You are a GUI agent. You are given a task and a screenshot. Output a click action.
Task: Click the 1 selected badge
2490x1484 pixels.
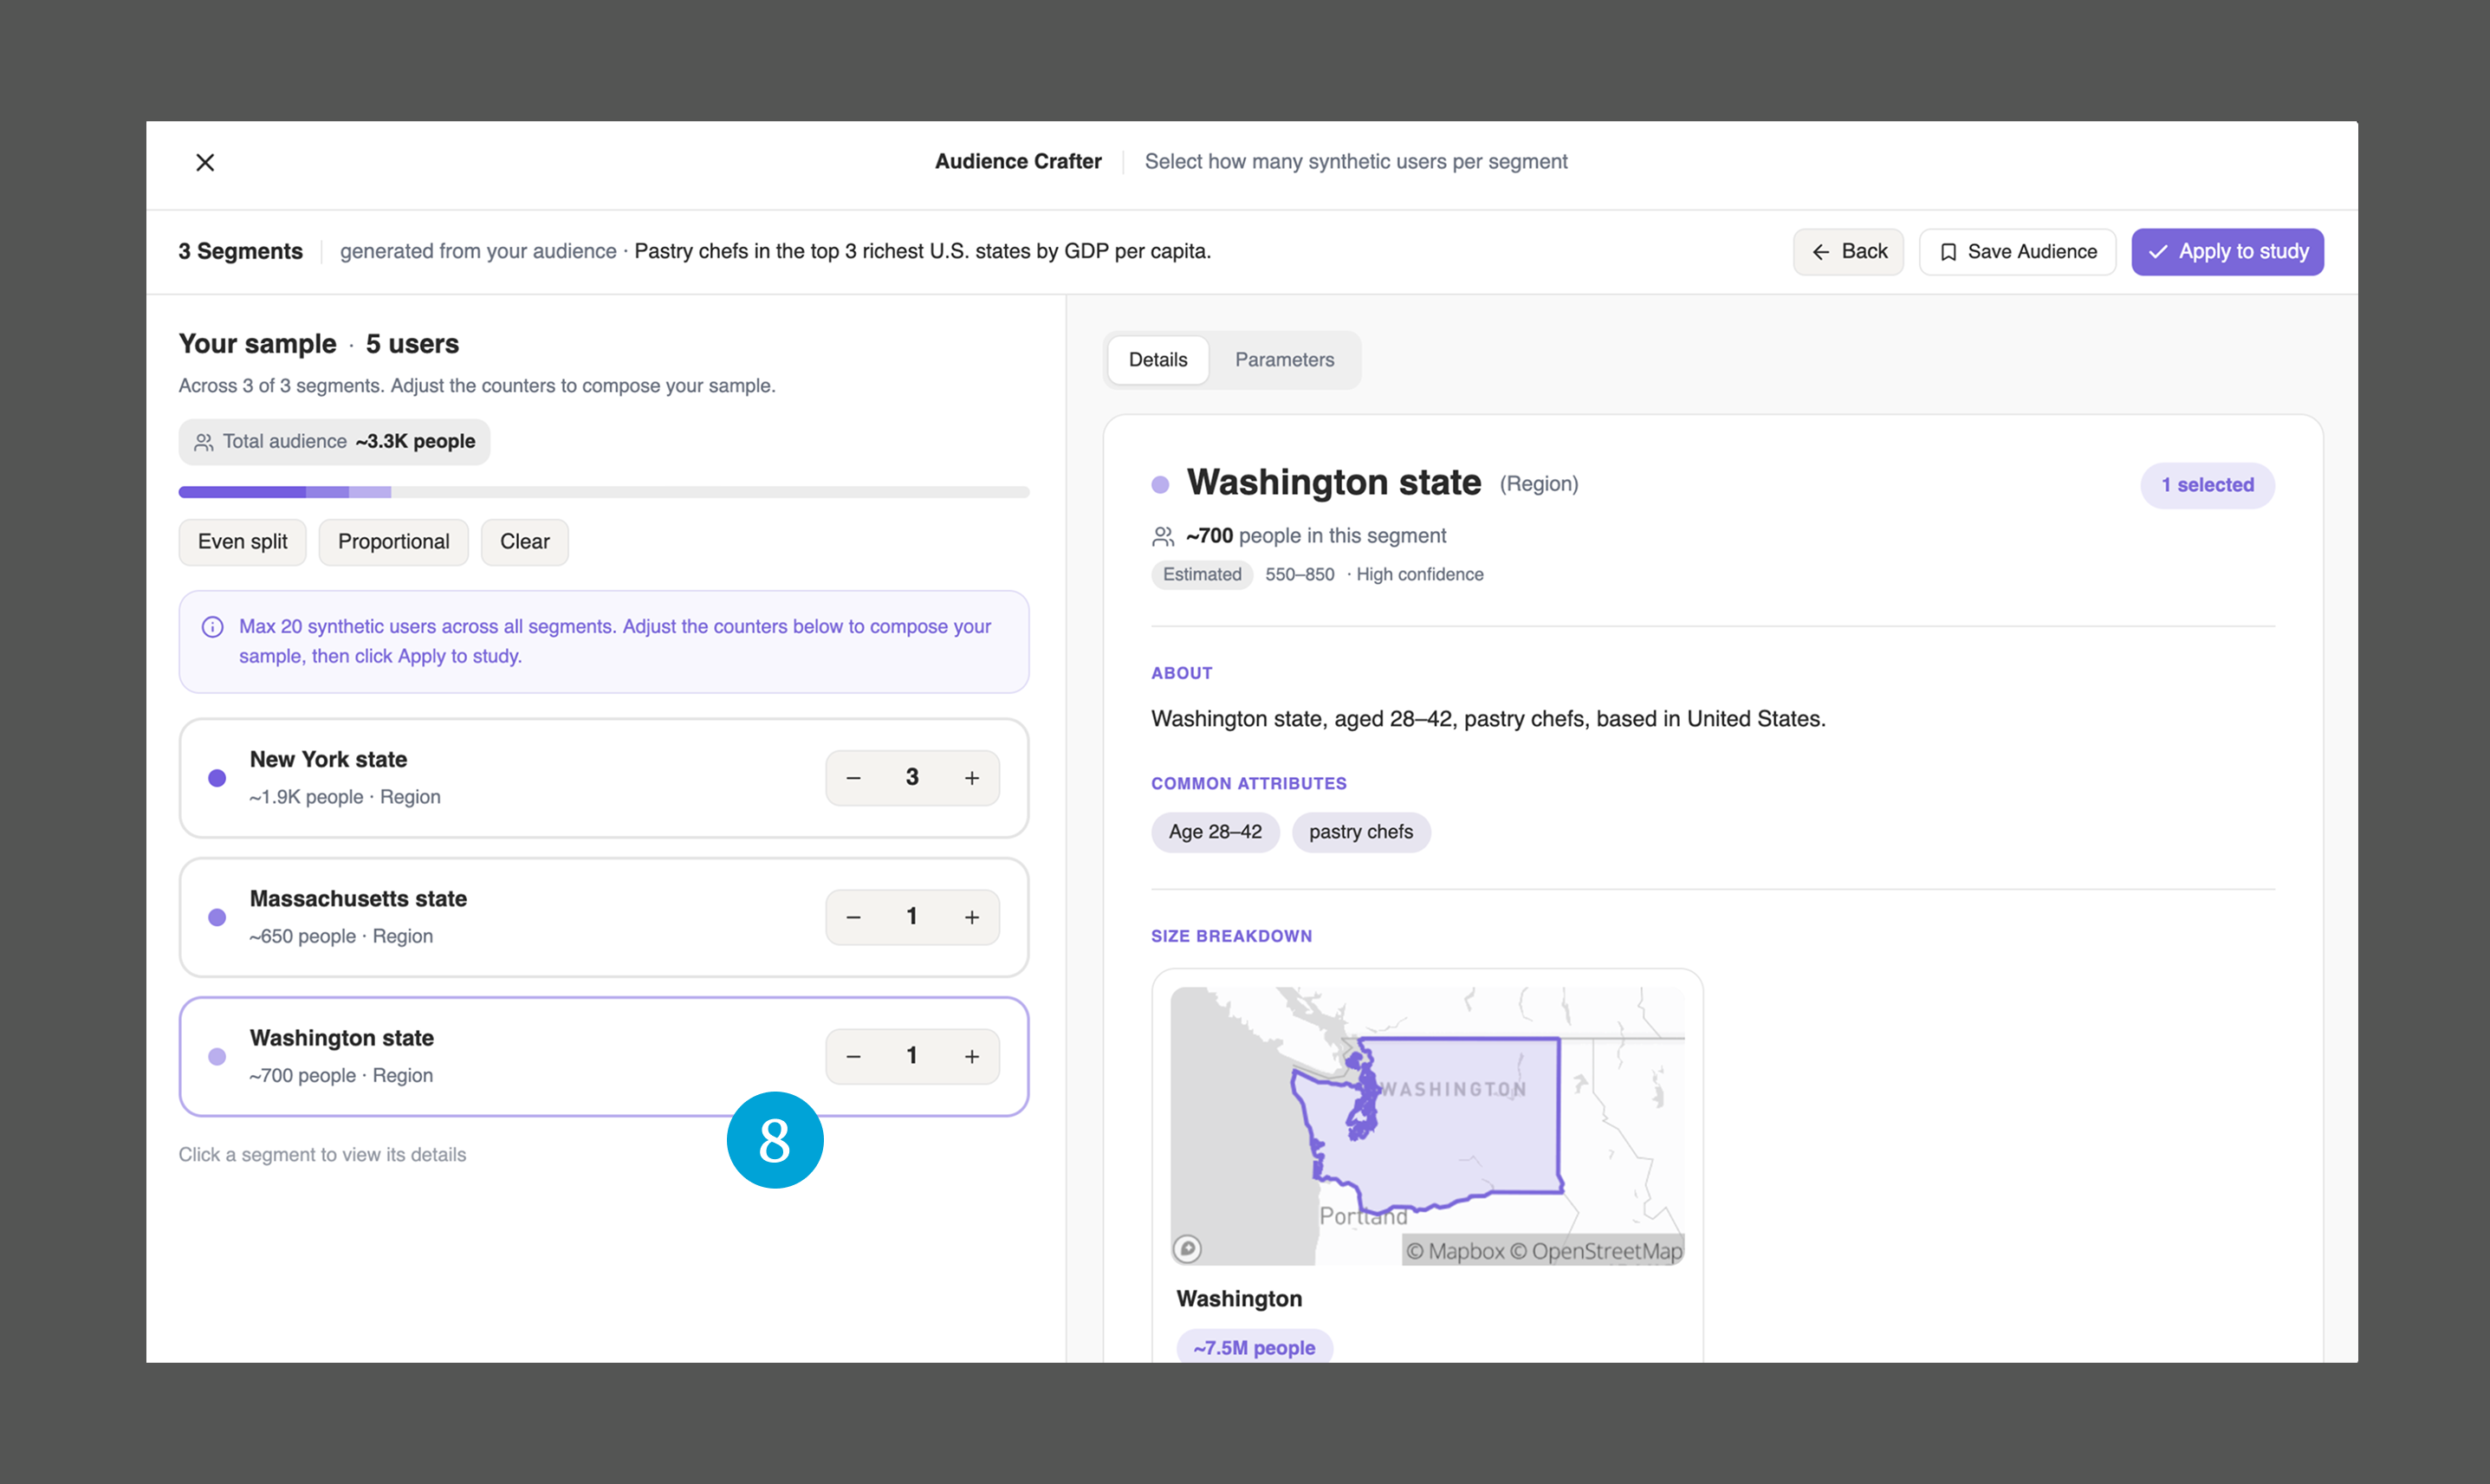(x=2207, y=485)
